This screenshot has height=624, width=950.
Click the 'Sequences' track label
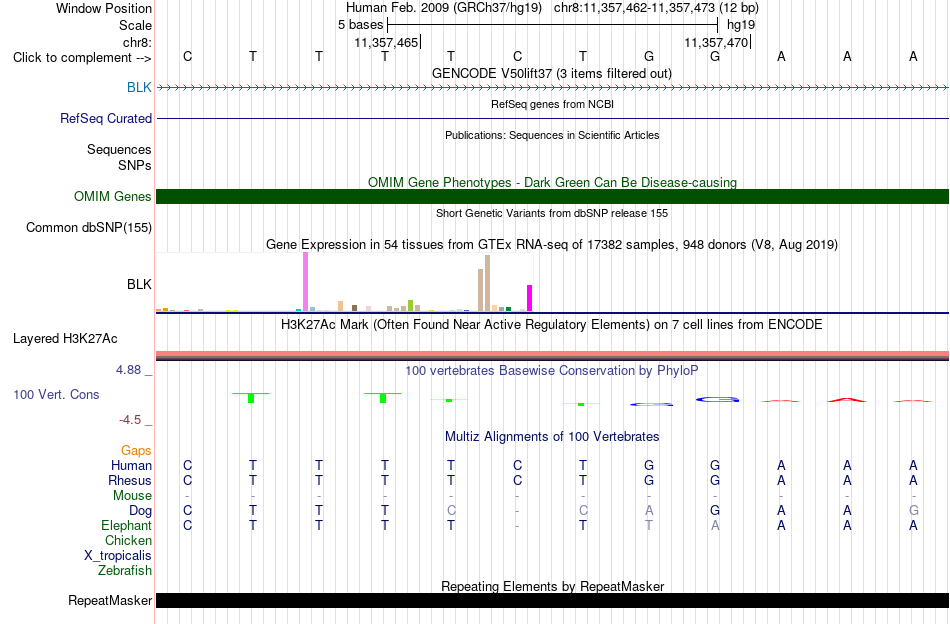click(x=119, y=150)
